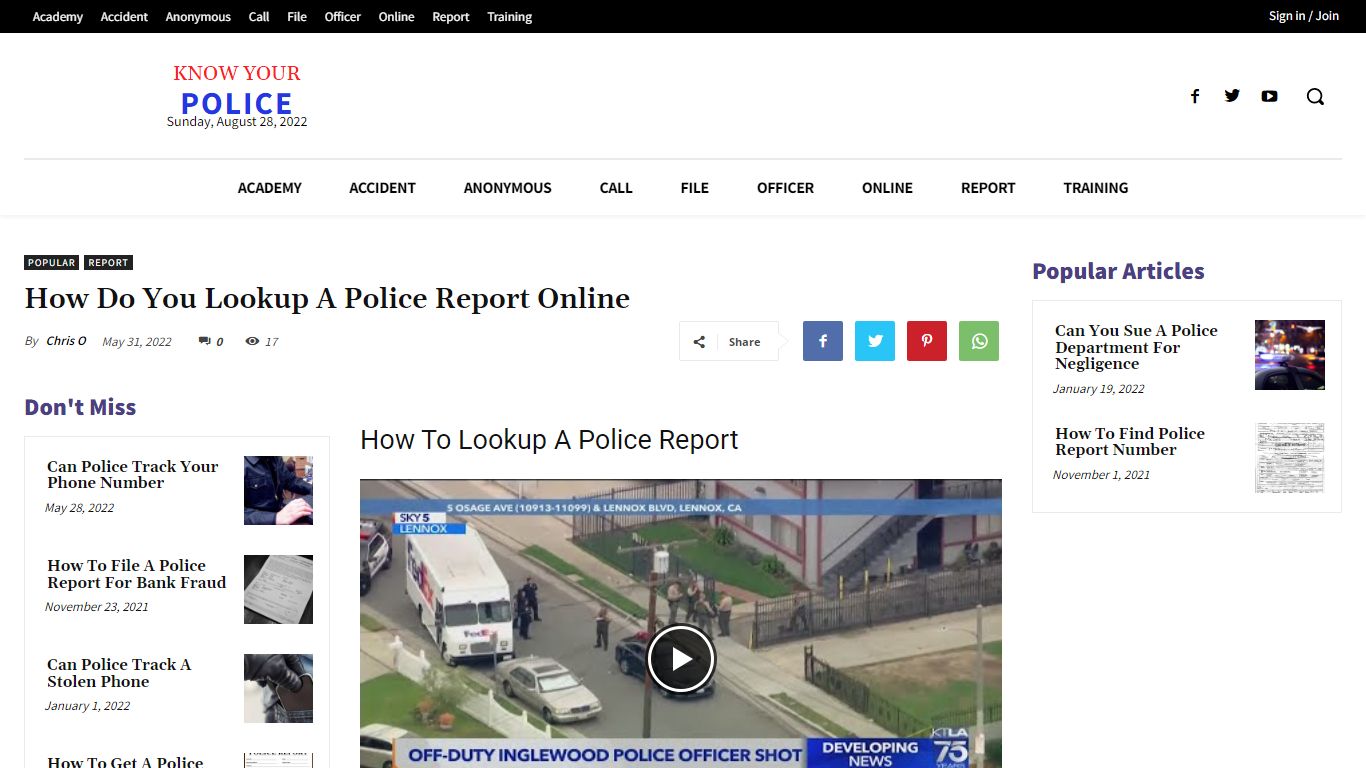Open Anonymous in the main navigation
This screenshot has width=1366, height=768.
pos(507,188)
